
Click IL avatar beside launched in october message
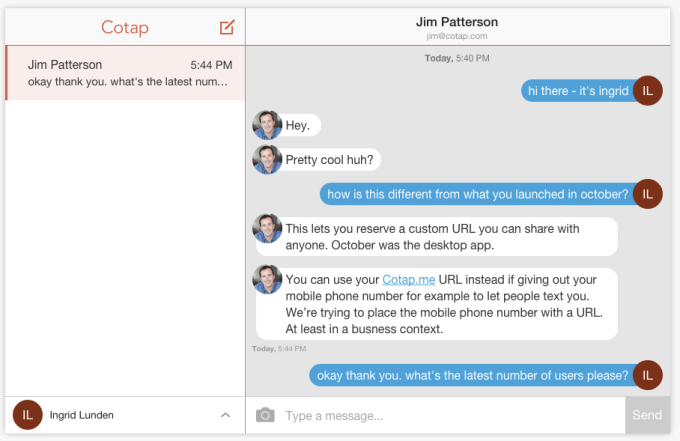(647, 194)
